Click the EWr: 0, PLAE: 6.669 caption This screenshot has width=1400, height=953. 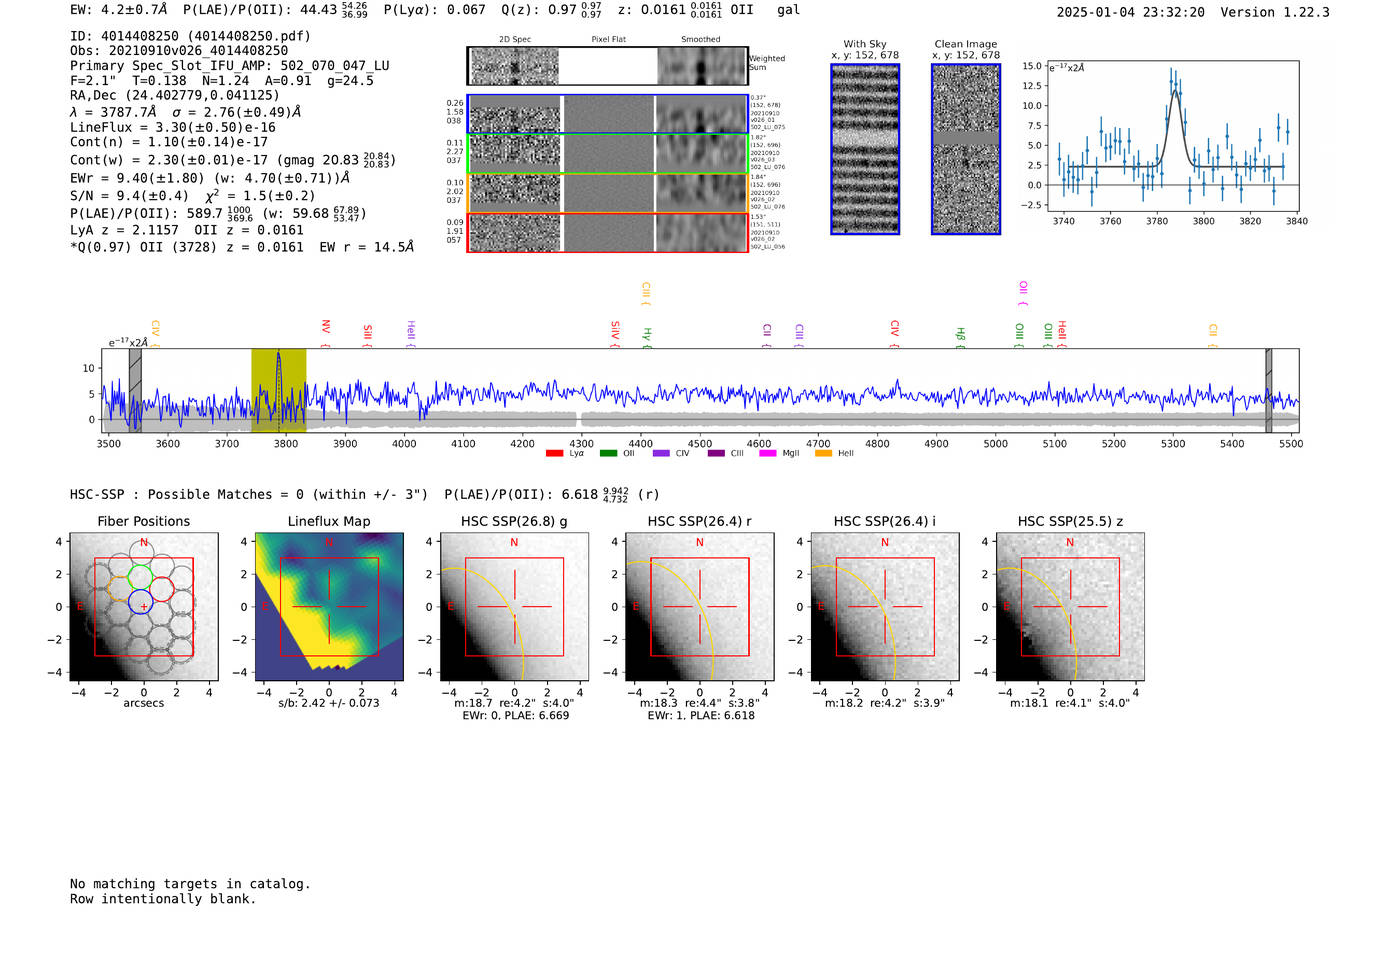click(515, 716)
